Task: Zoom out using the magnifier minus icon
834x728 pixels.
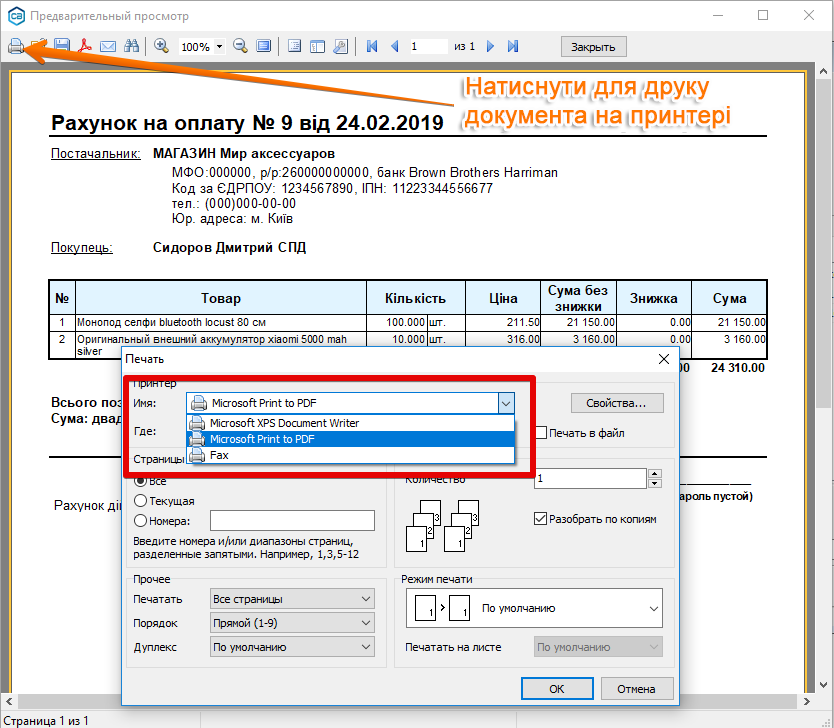Action: coord(240,46)
